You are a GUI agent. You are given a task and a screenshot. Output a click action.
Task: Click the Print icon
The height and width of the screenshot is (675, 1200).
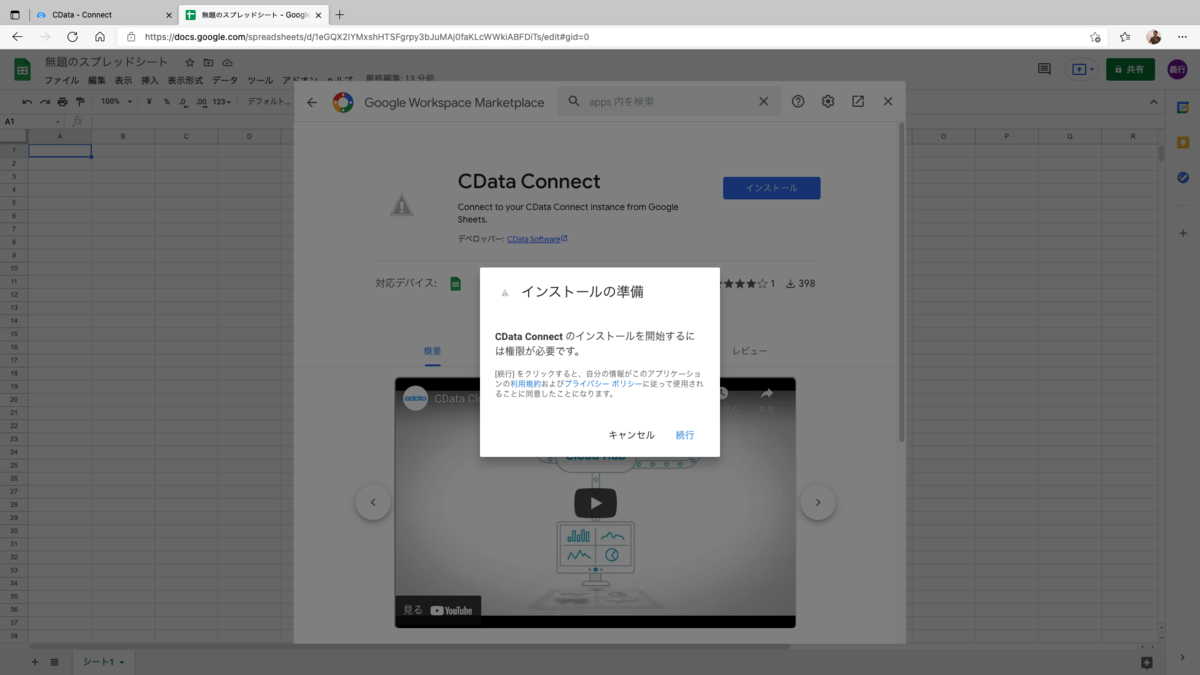pos(63,102)
